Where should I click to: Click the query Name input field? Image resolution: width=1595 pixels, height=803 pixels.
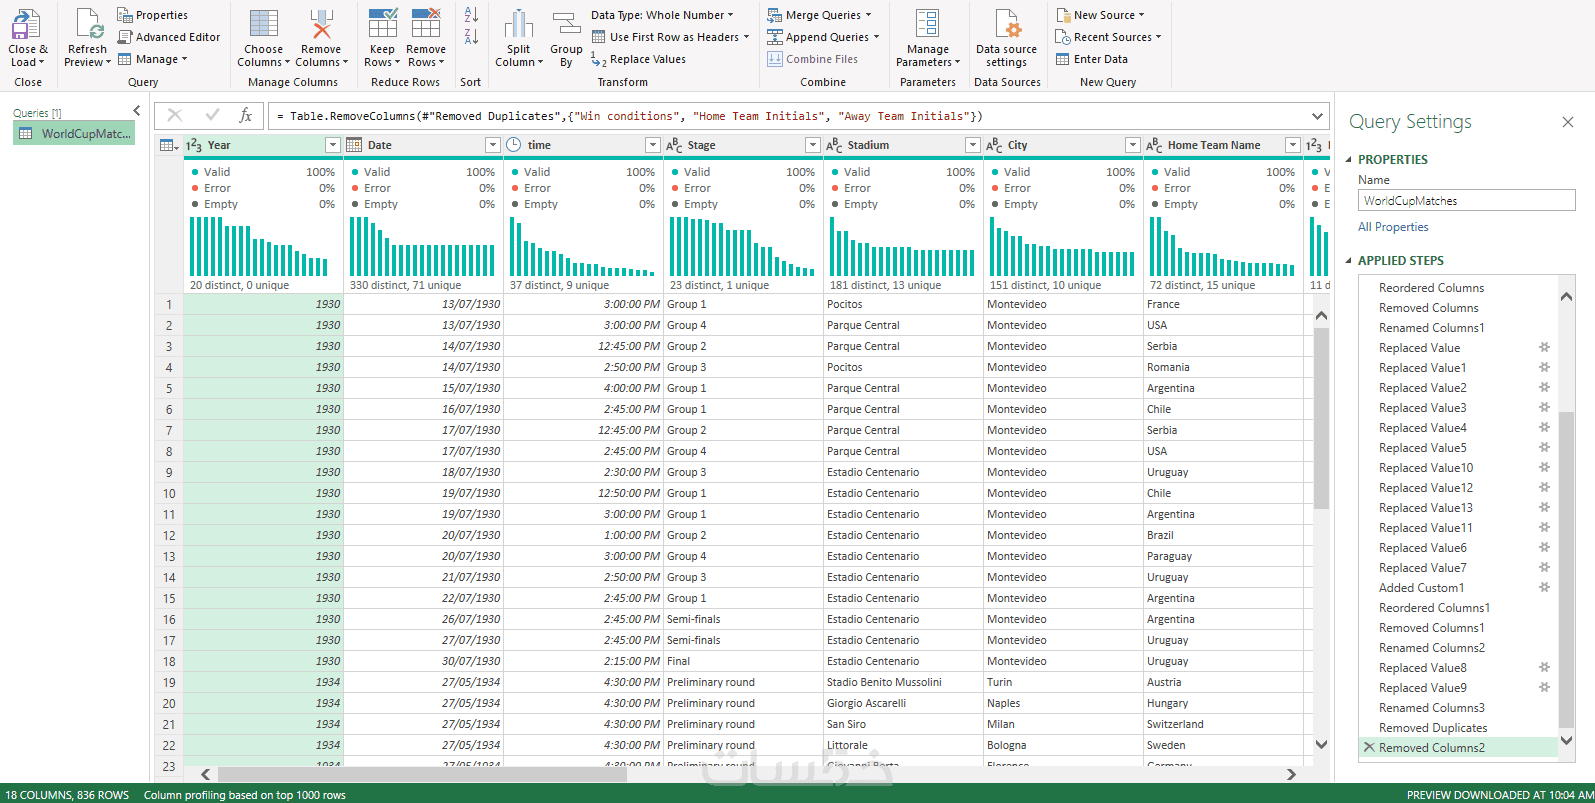point(1465,201)
